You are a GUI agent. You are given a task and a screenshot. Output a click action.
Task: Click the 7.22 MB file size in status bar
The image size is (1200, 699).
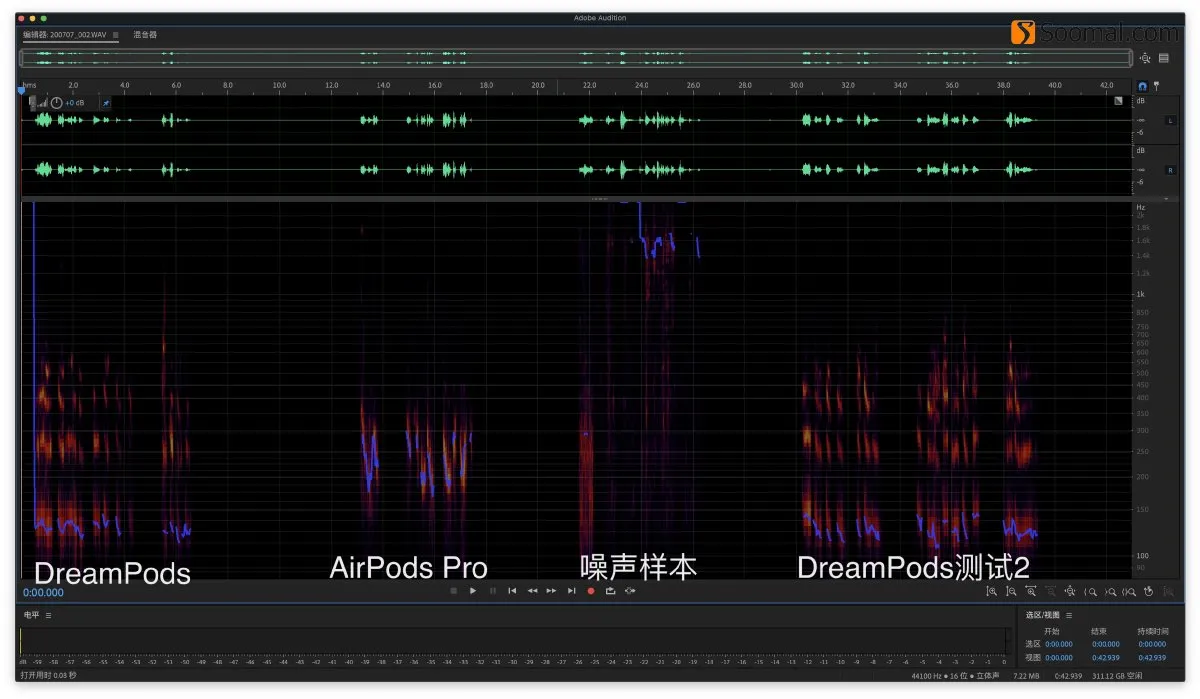(x=1025, y=676)
